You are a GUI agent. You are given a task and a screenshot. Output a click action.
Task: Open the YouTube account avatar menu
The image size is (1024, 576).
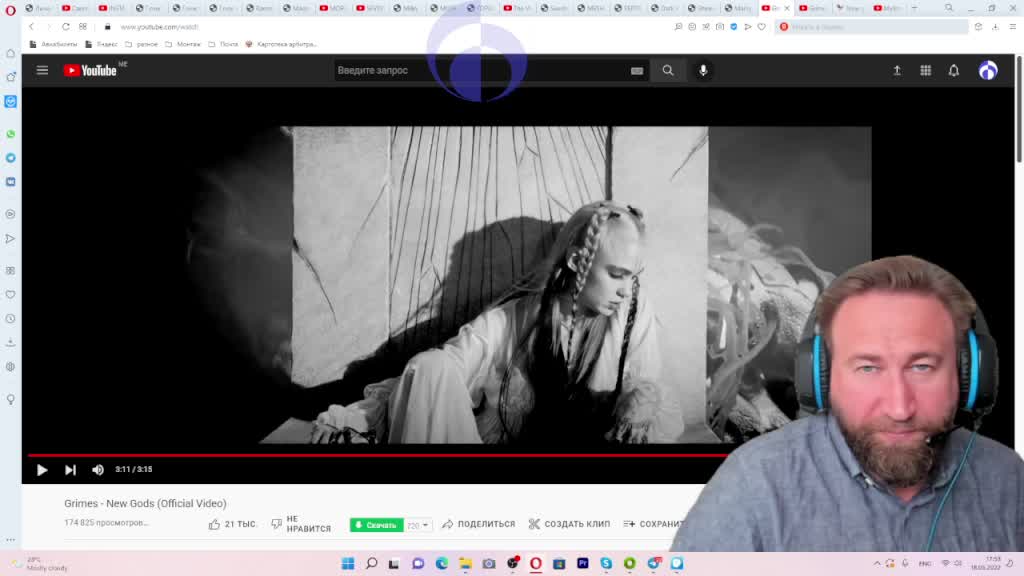pyautogui.click(x=988, y=71)
